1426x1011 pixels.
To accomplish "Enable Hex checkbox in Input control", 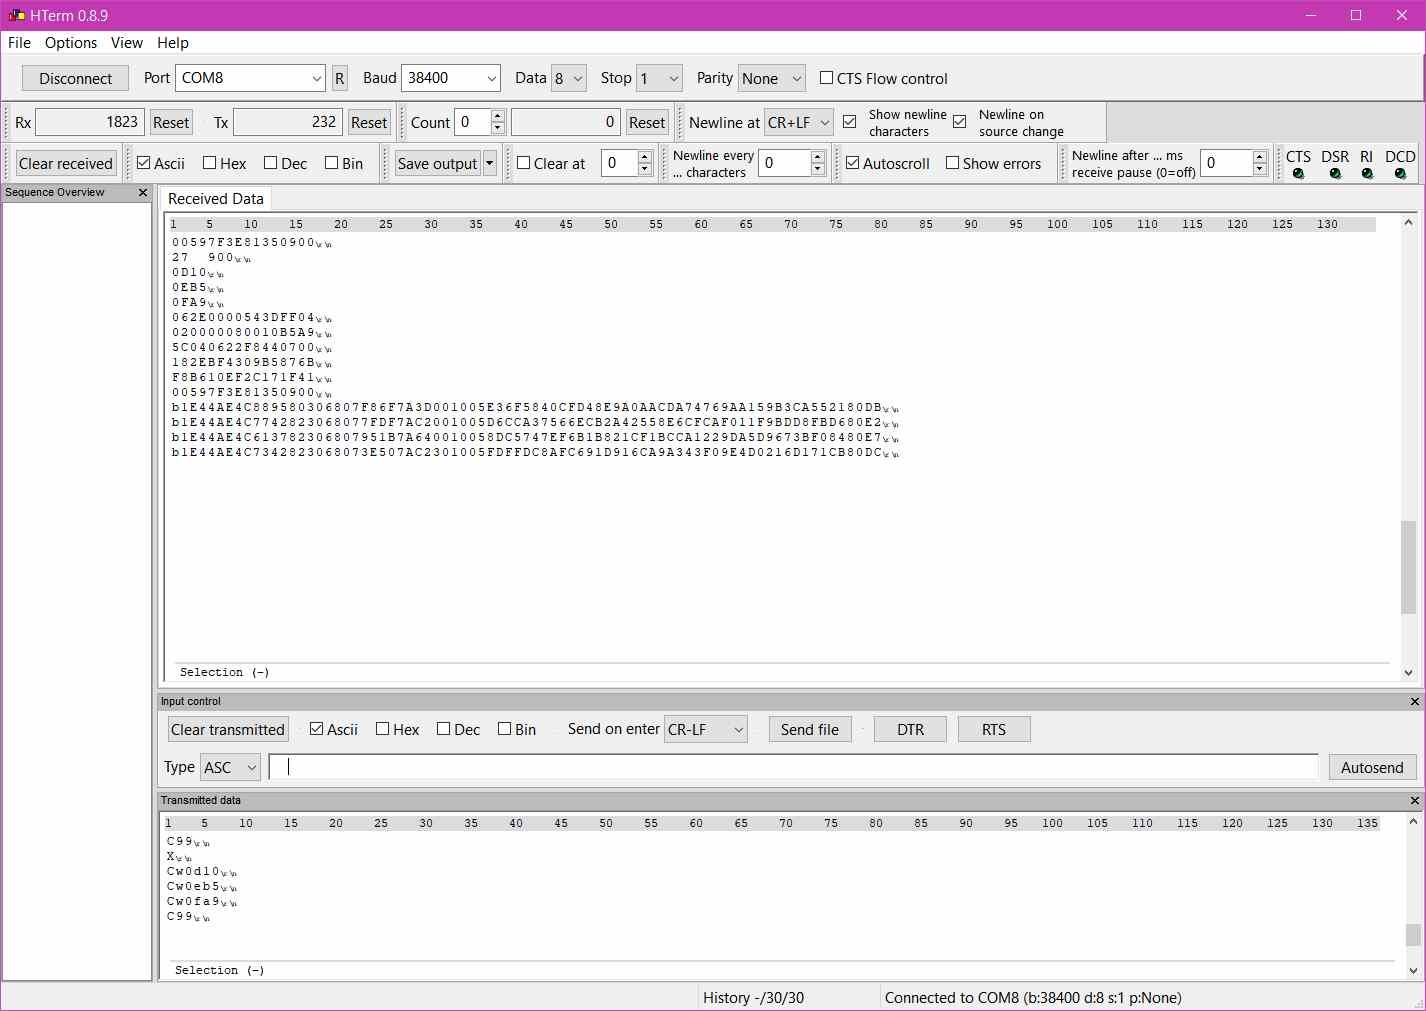I will click(x=383, y=729).
